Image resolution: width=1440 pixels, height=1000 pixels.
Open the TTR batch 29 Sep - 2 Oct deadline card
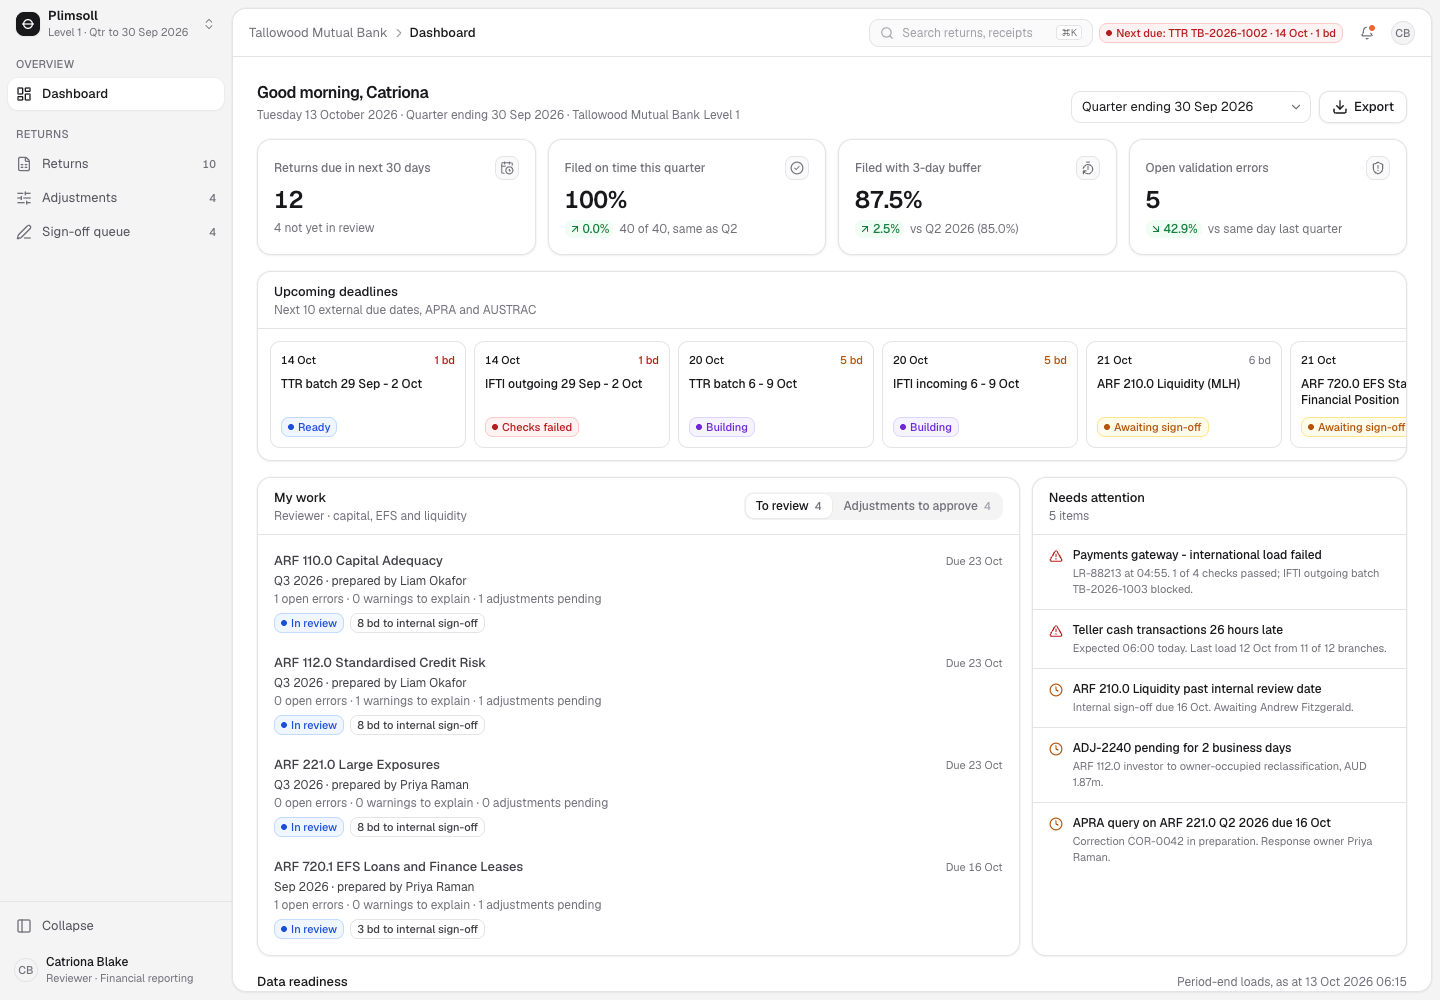(x=368, y=394)
